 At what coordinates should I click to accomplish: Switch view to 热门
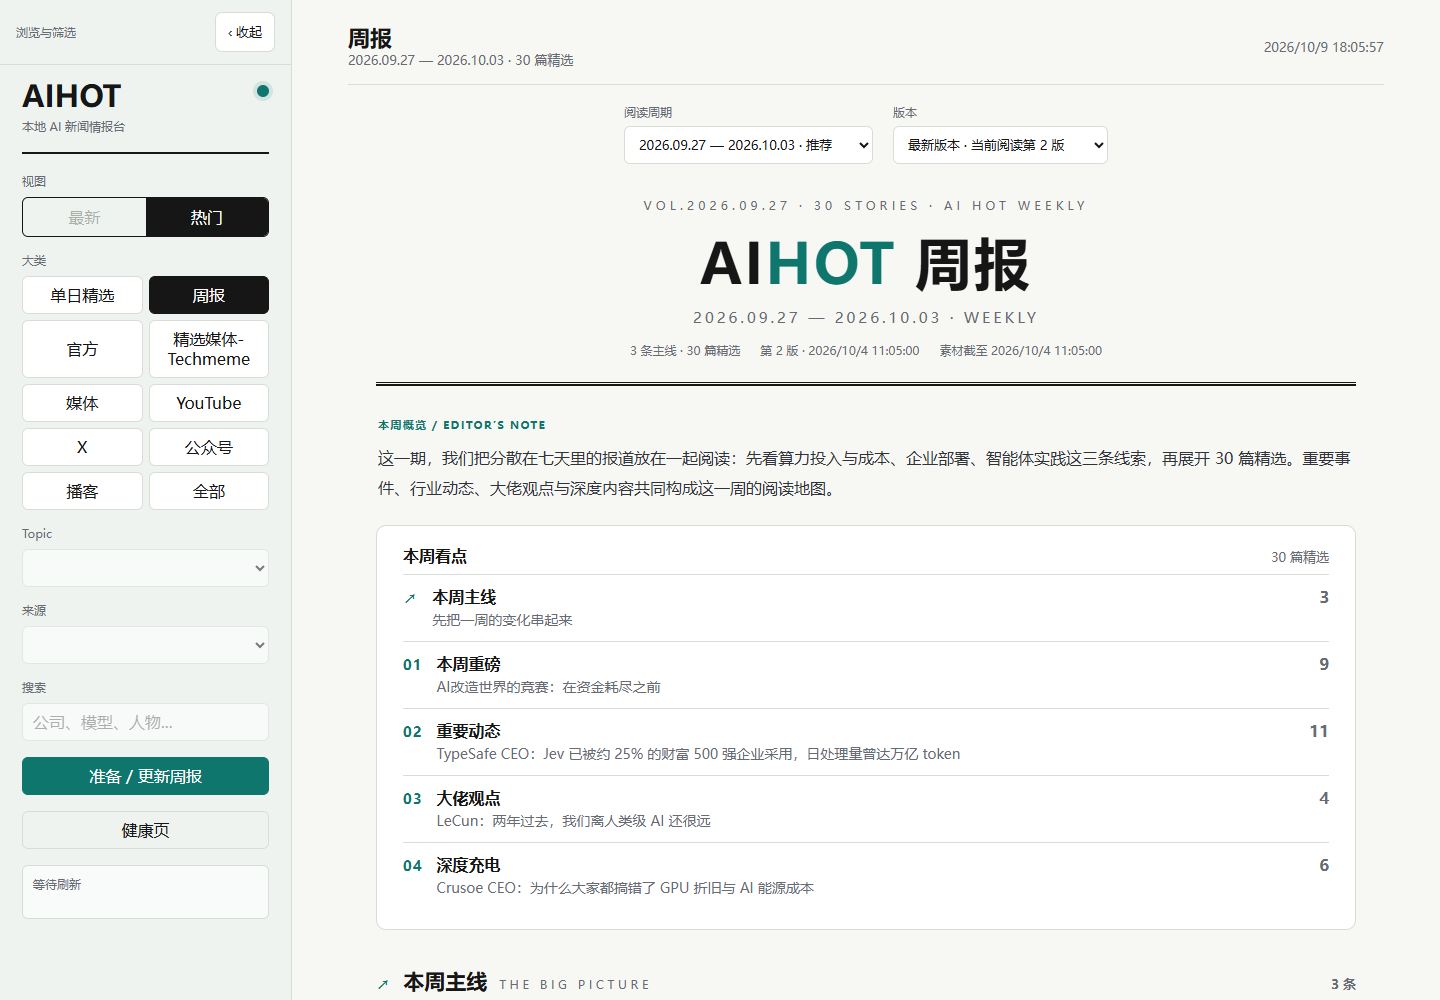207,217
